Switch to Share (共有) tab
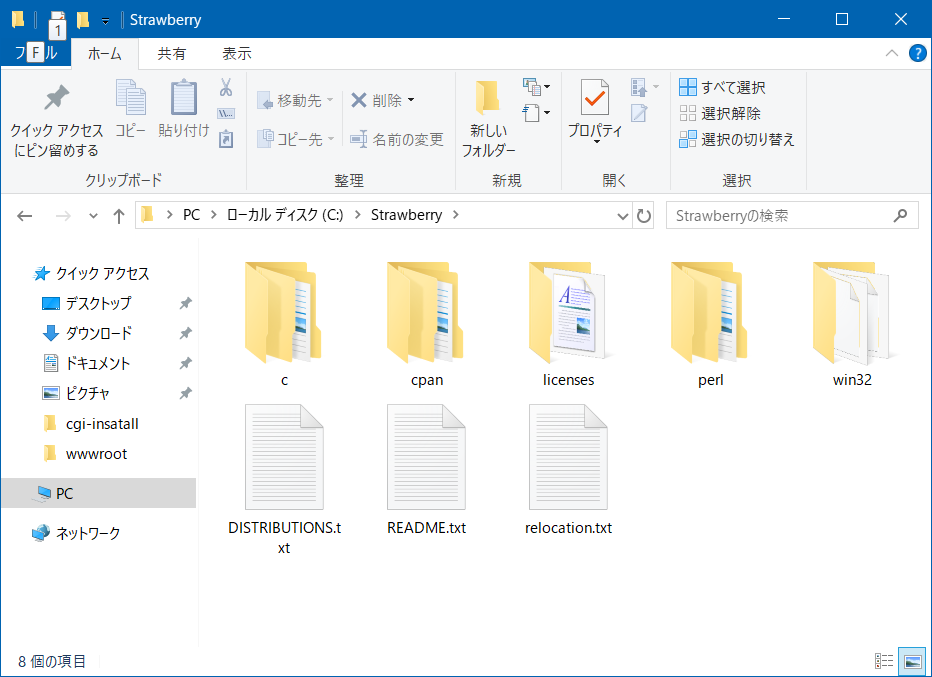932x677 pixels. tap(171, 53)
